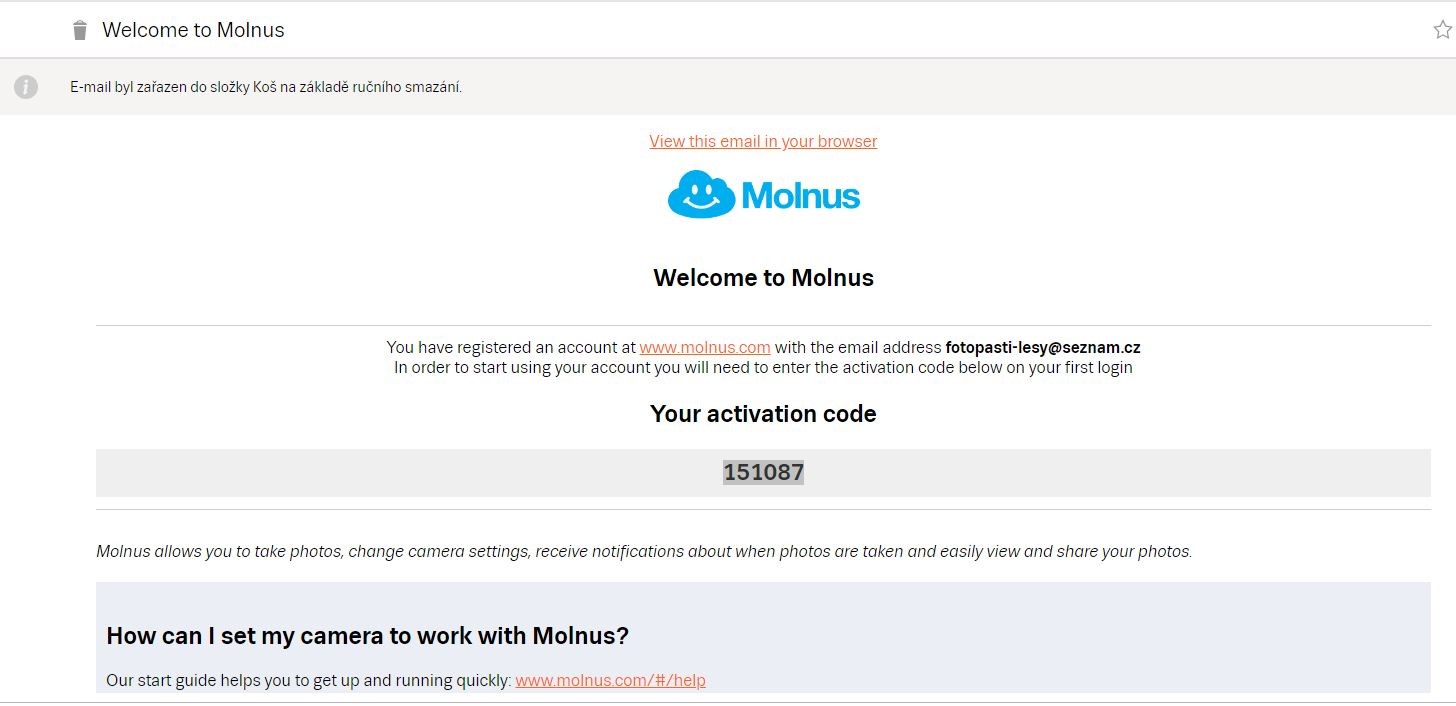Viewport: 1456px width, 706px height.
Task: Click the Koš folder notice banner text
Action: [x=266, y=87]
